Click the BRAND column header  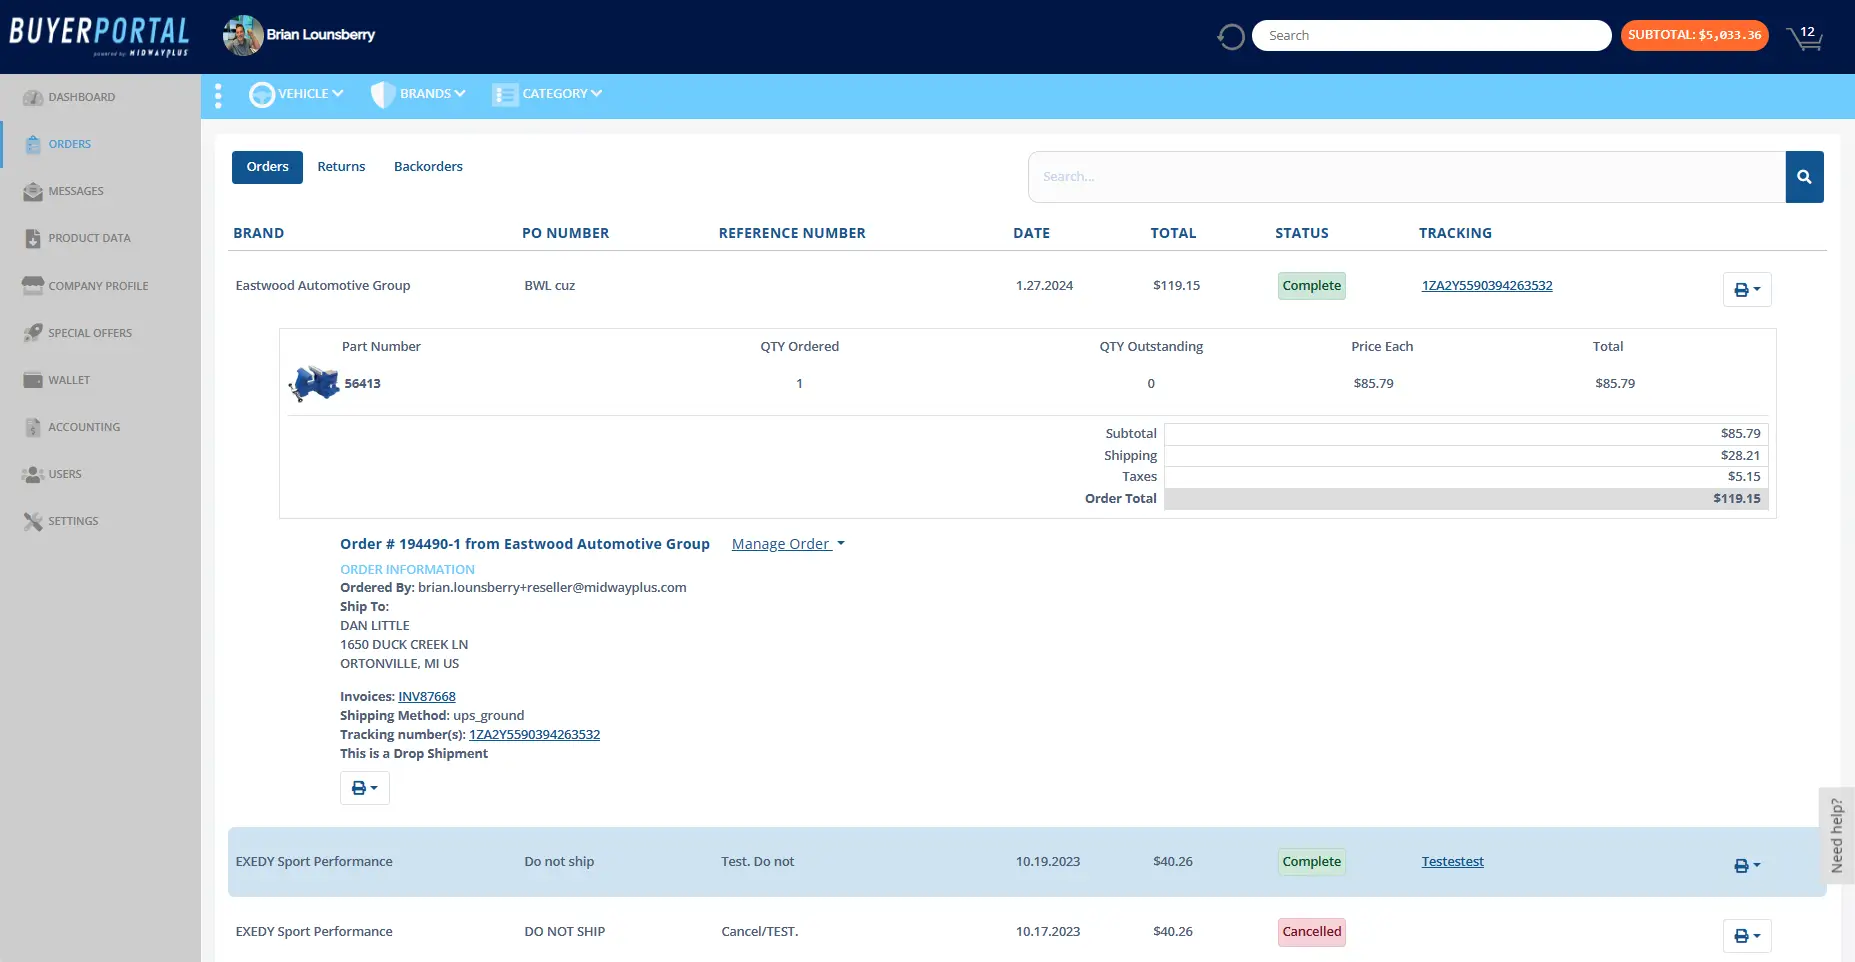point(259,233)
